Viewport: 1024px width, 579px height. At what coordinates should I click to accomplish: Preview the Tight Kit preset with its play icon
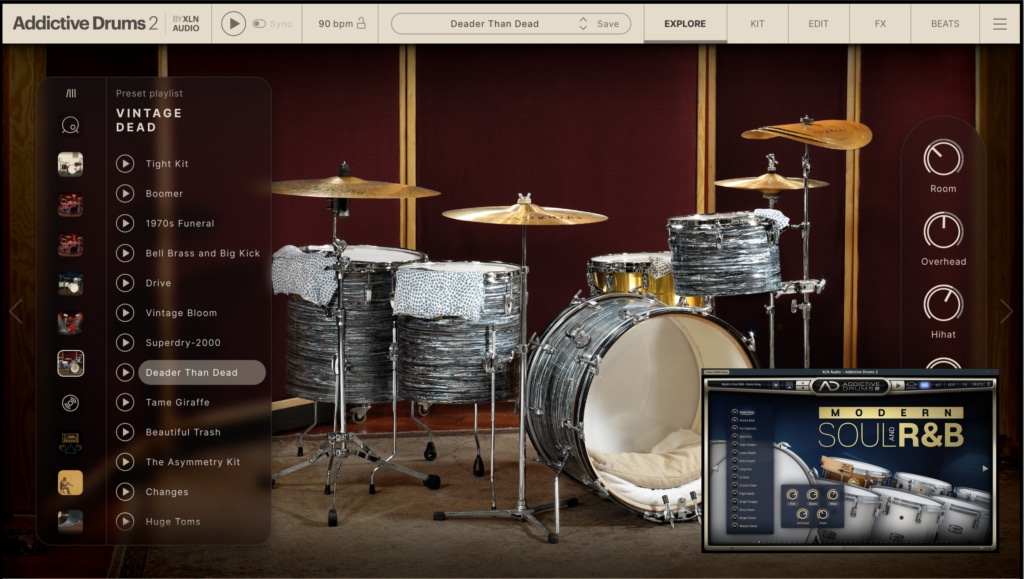coord(125,163)
